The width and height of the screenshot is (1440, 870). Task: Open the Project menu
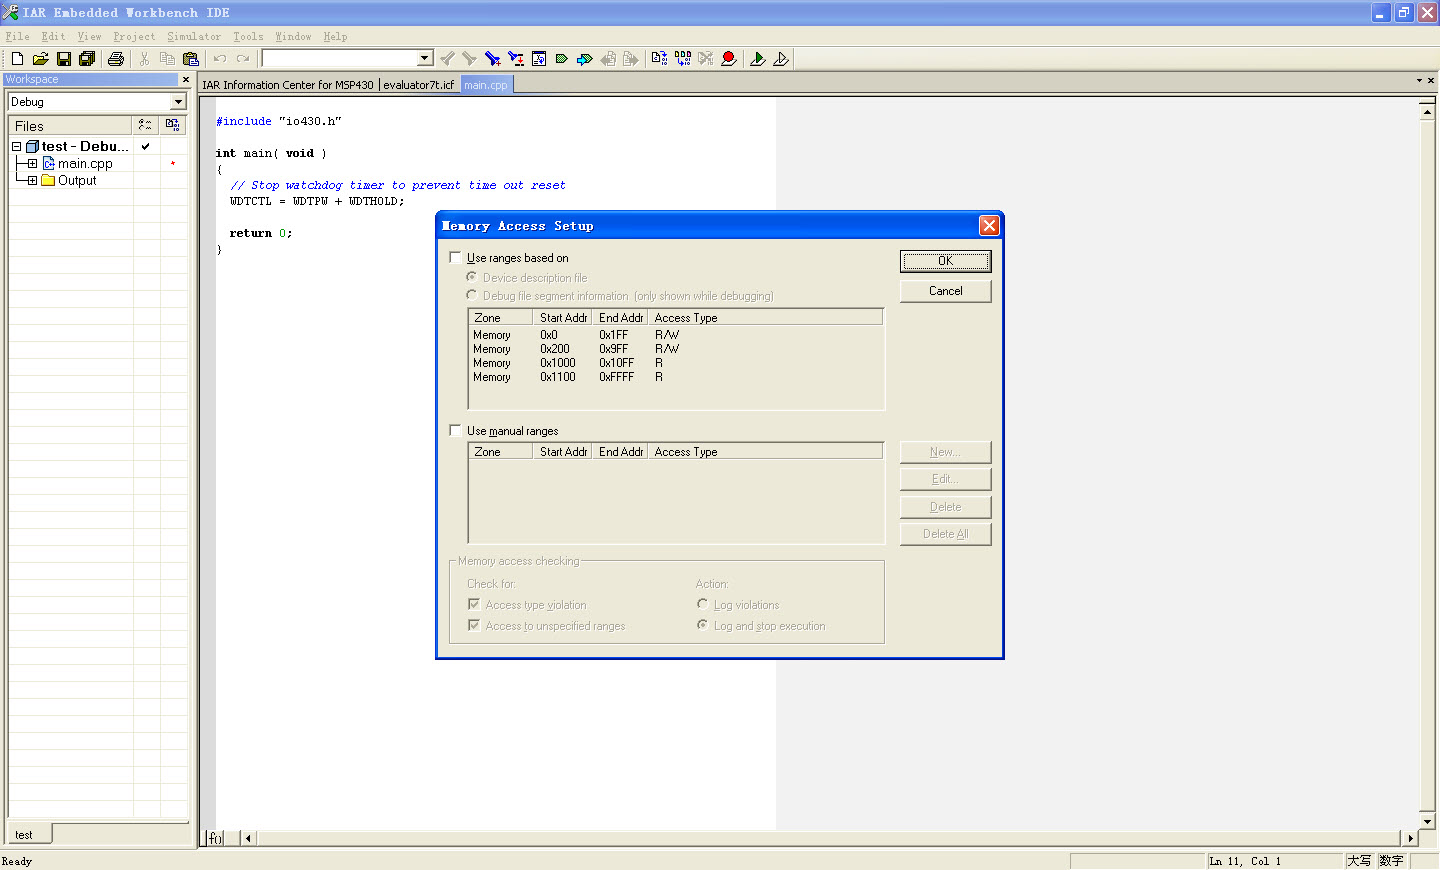pos(134,36)
